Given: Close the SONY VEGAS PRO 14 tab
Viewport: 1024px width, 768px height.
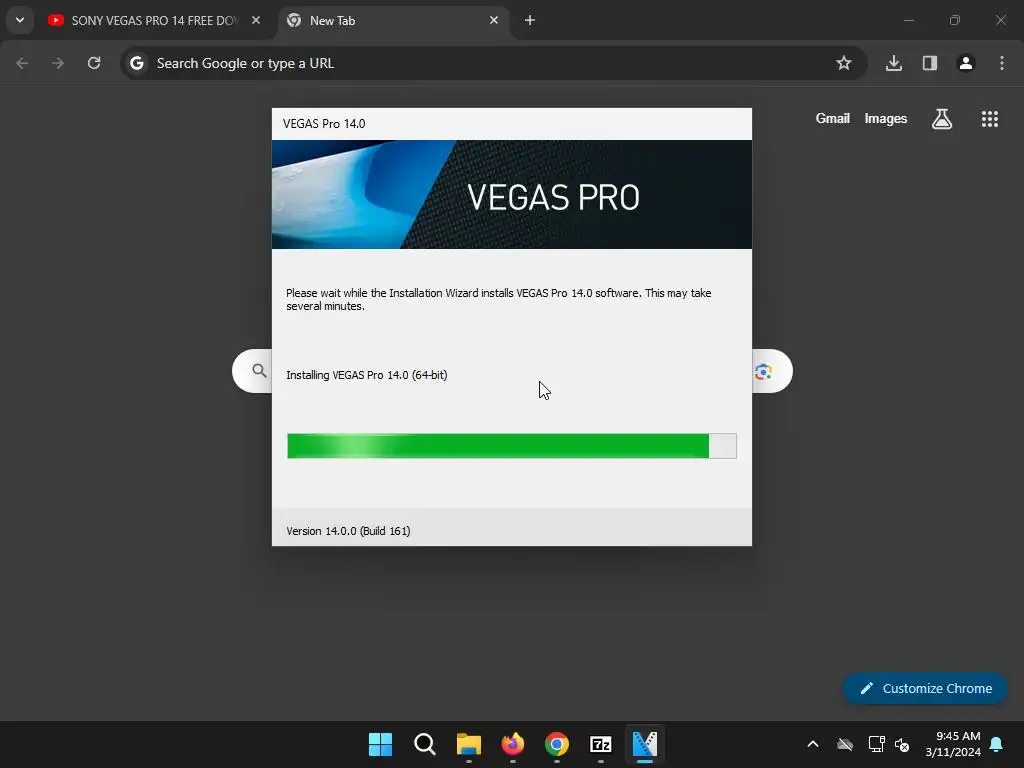Looking at the screenshot, I should (x=256, y=20).
